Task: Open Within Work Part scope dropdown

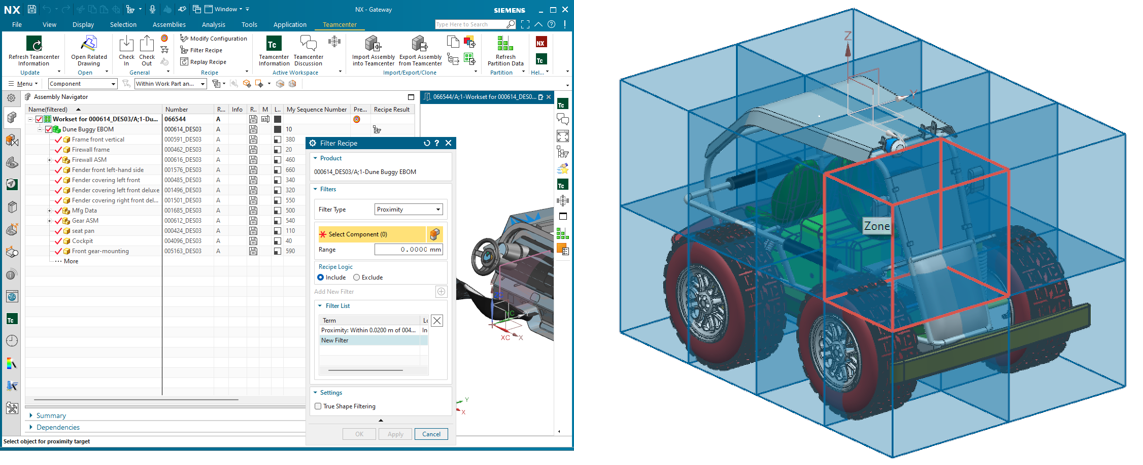Action: (x=170, y=84)
